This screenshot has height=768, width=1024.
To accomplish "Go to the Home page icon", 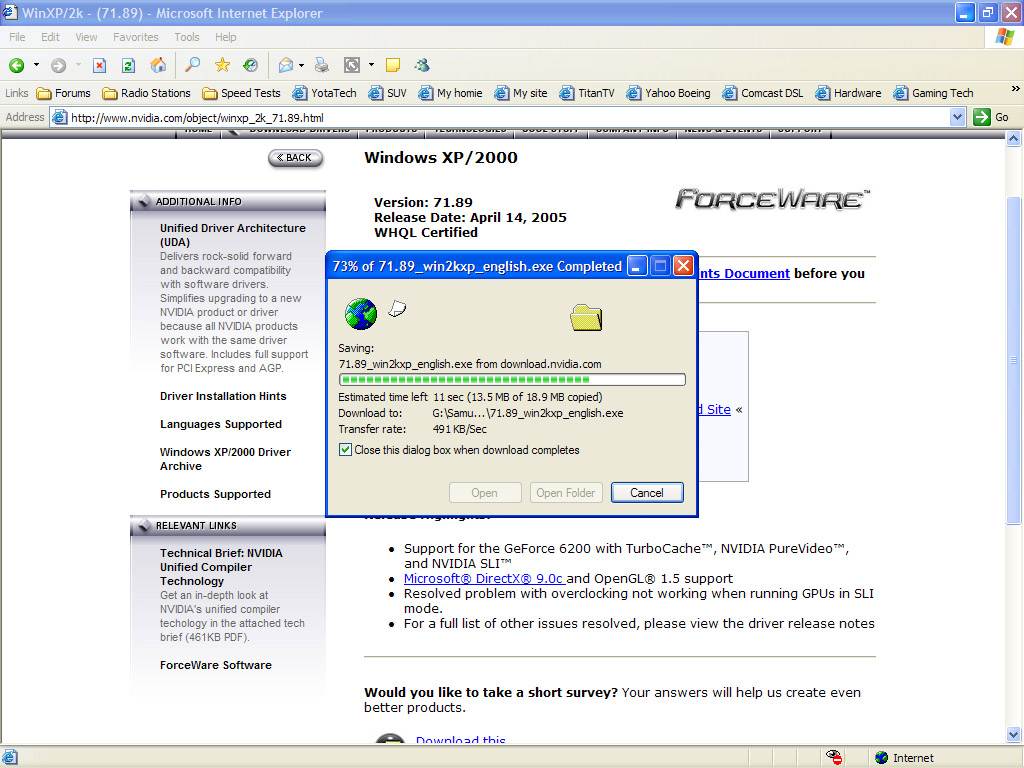I will click(158, 65).
